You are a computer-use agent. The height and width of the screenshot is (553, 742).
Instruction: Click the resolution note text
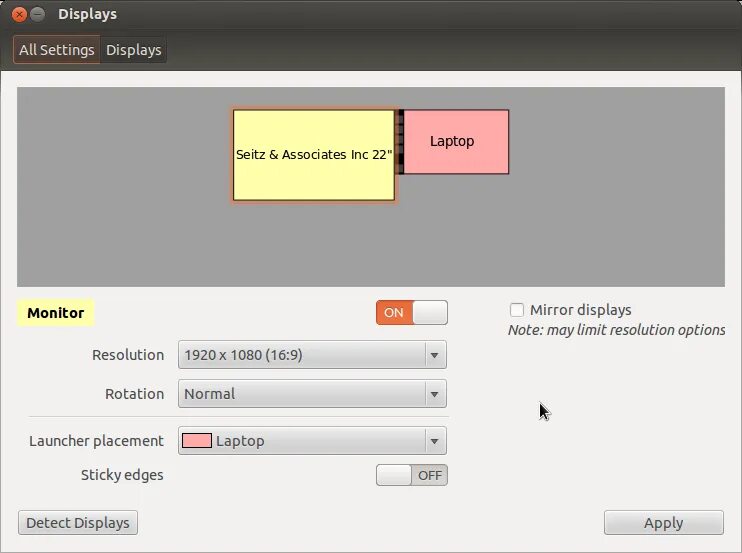(617, 330)
